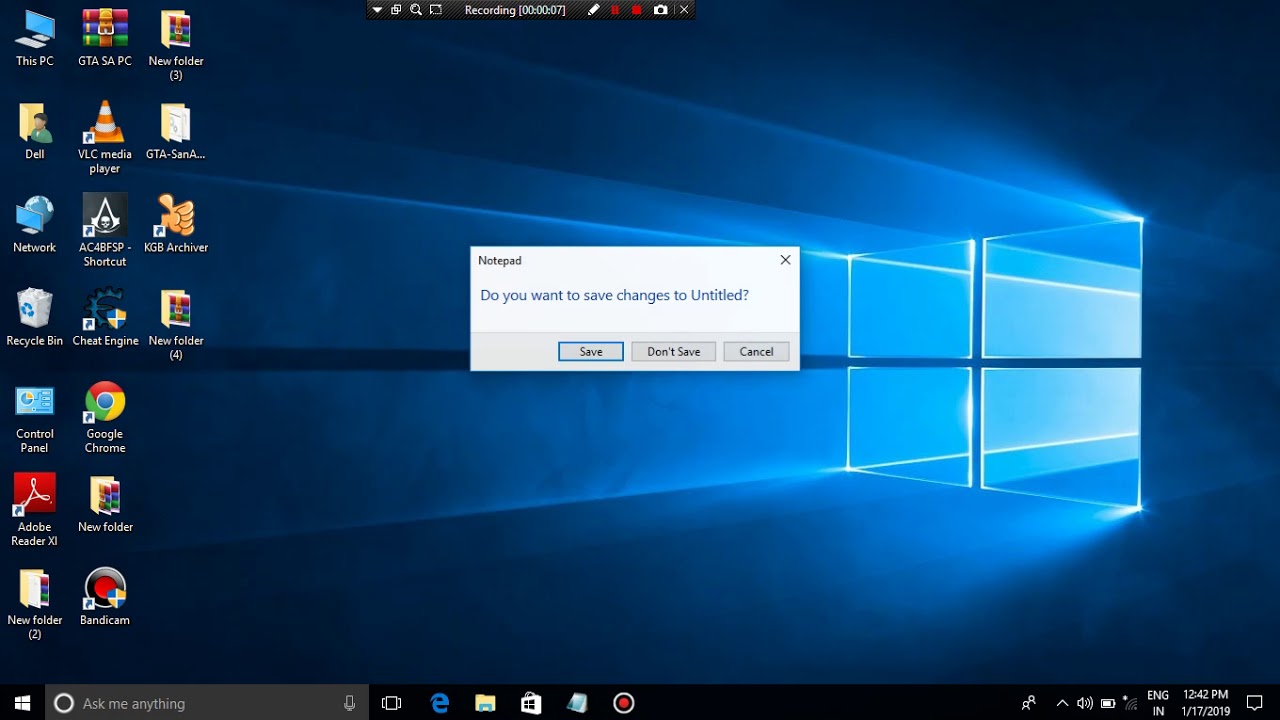This screenshot has width=1280, height=720.
Task: Open Task View from taskbar
Action: click(x=391, y=703)
